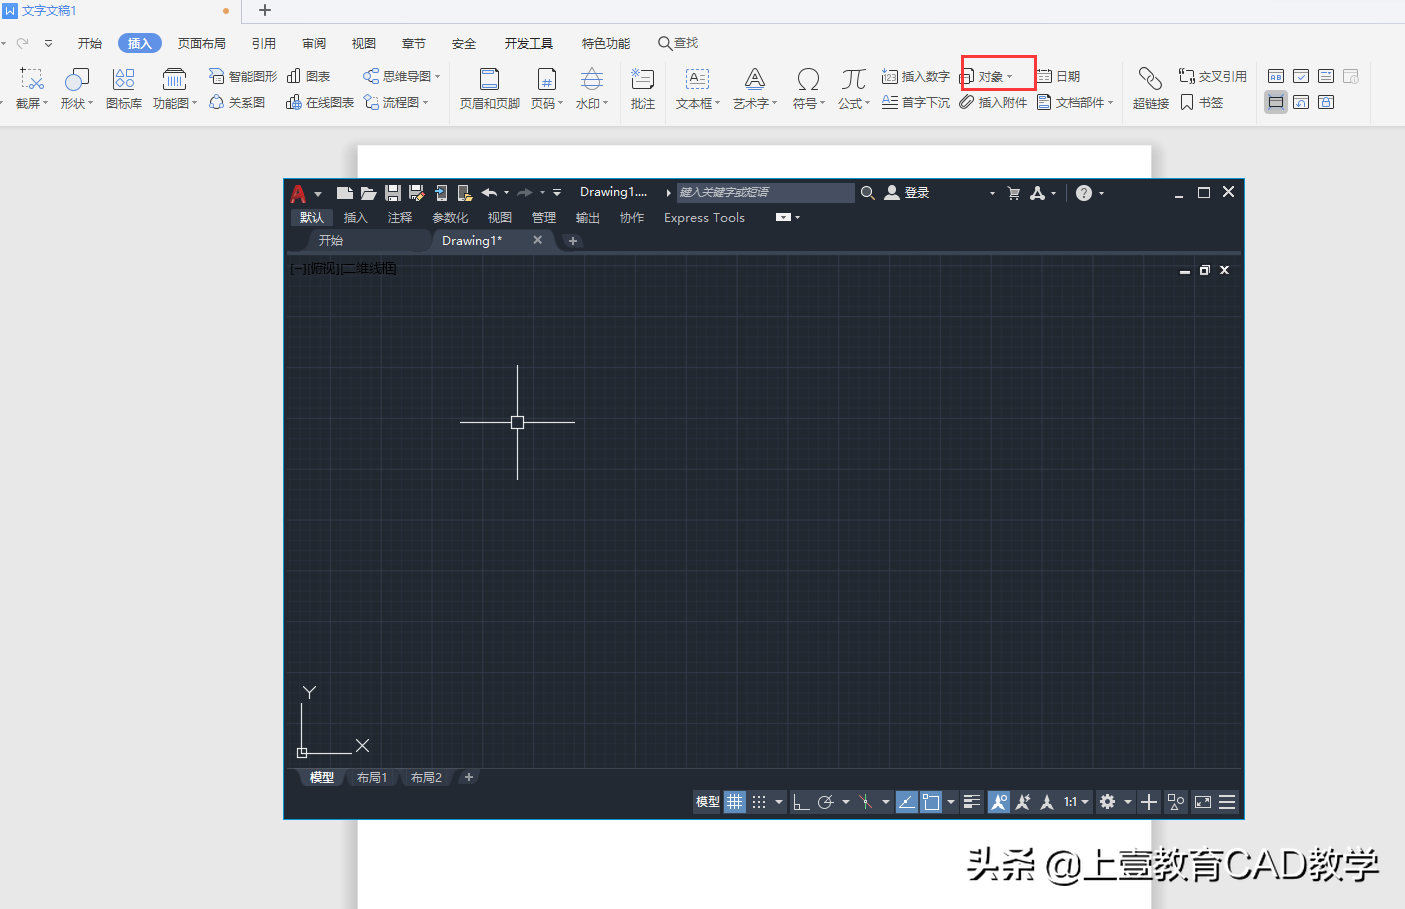Toggle AutoCAD object snap square icon
1405x909 pixels.
coord(931,802)
